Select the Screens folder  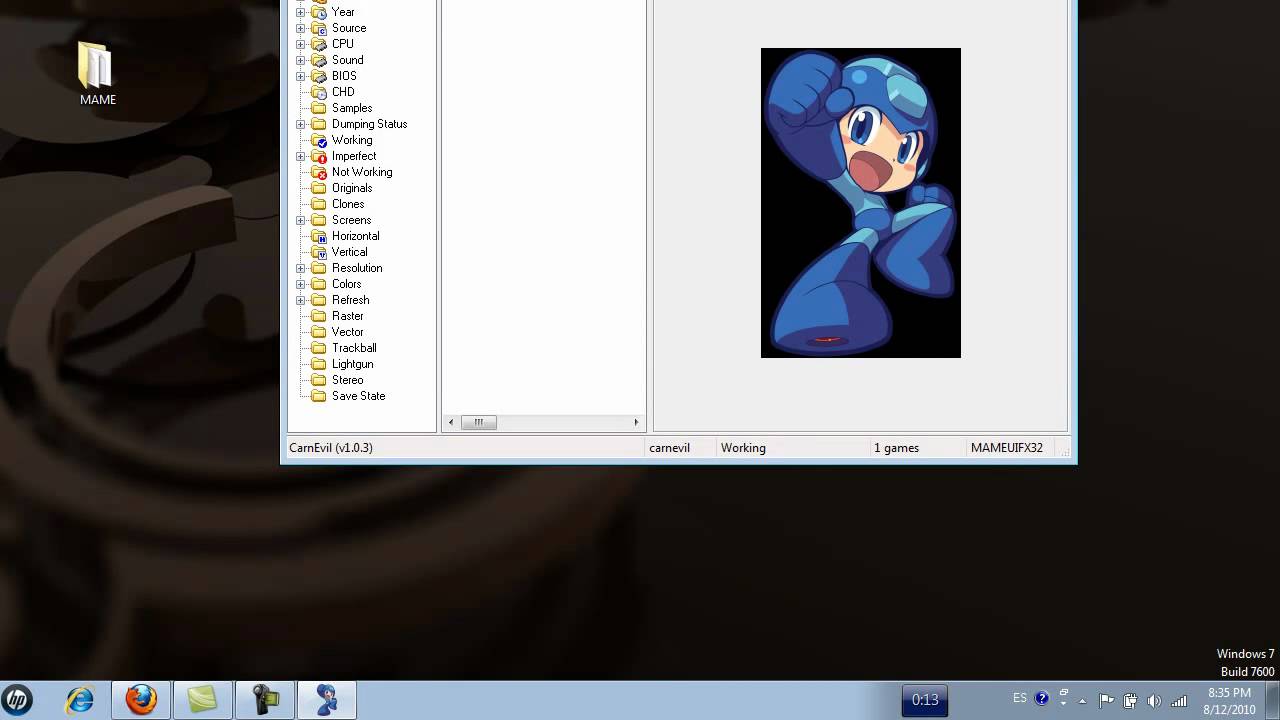click(x=341, y=220)
